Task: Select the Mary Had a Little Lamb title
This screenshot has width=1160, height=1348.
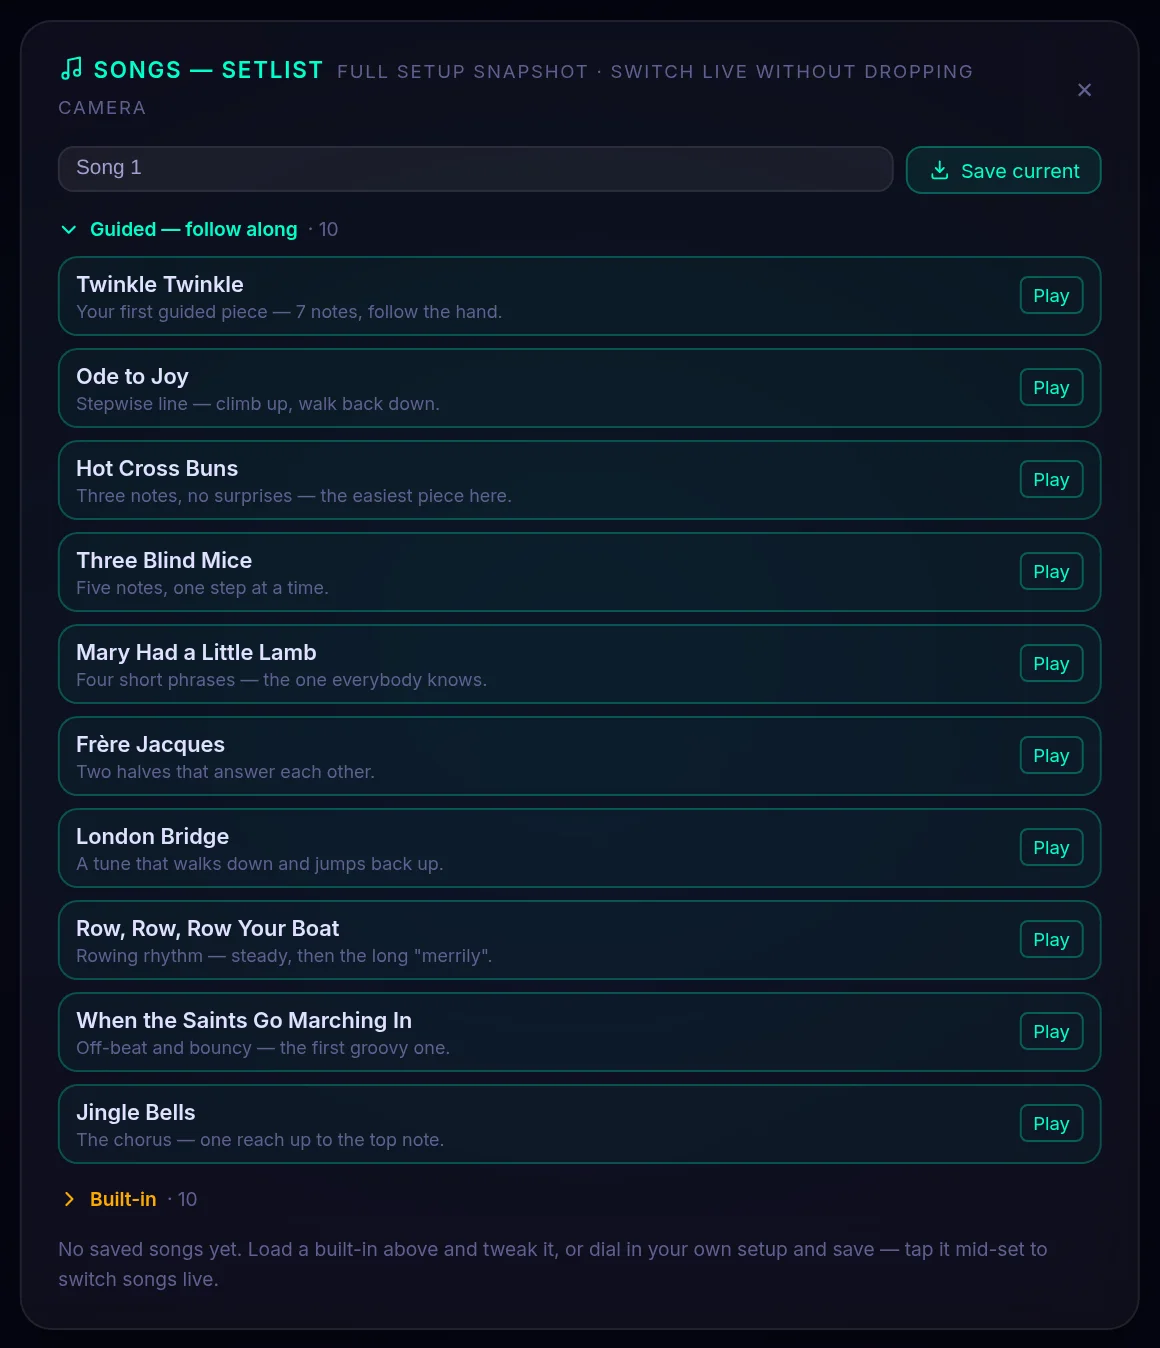Action: [x=196, y=653]
